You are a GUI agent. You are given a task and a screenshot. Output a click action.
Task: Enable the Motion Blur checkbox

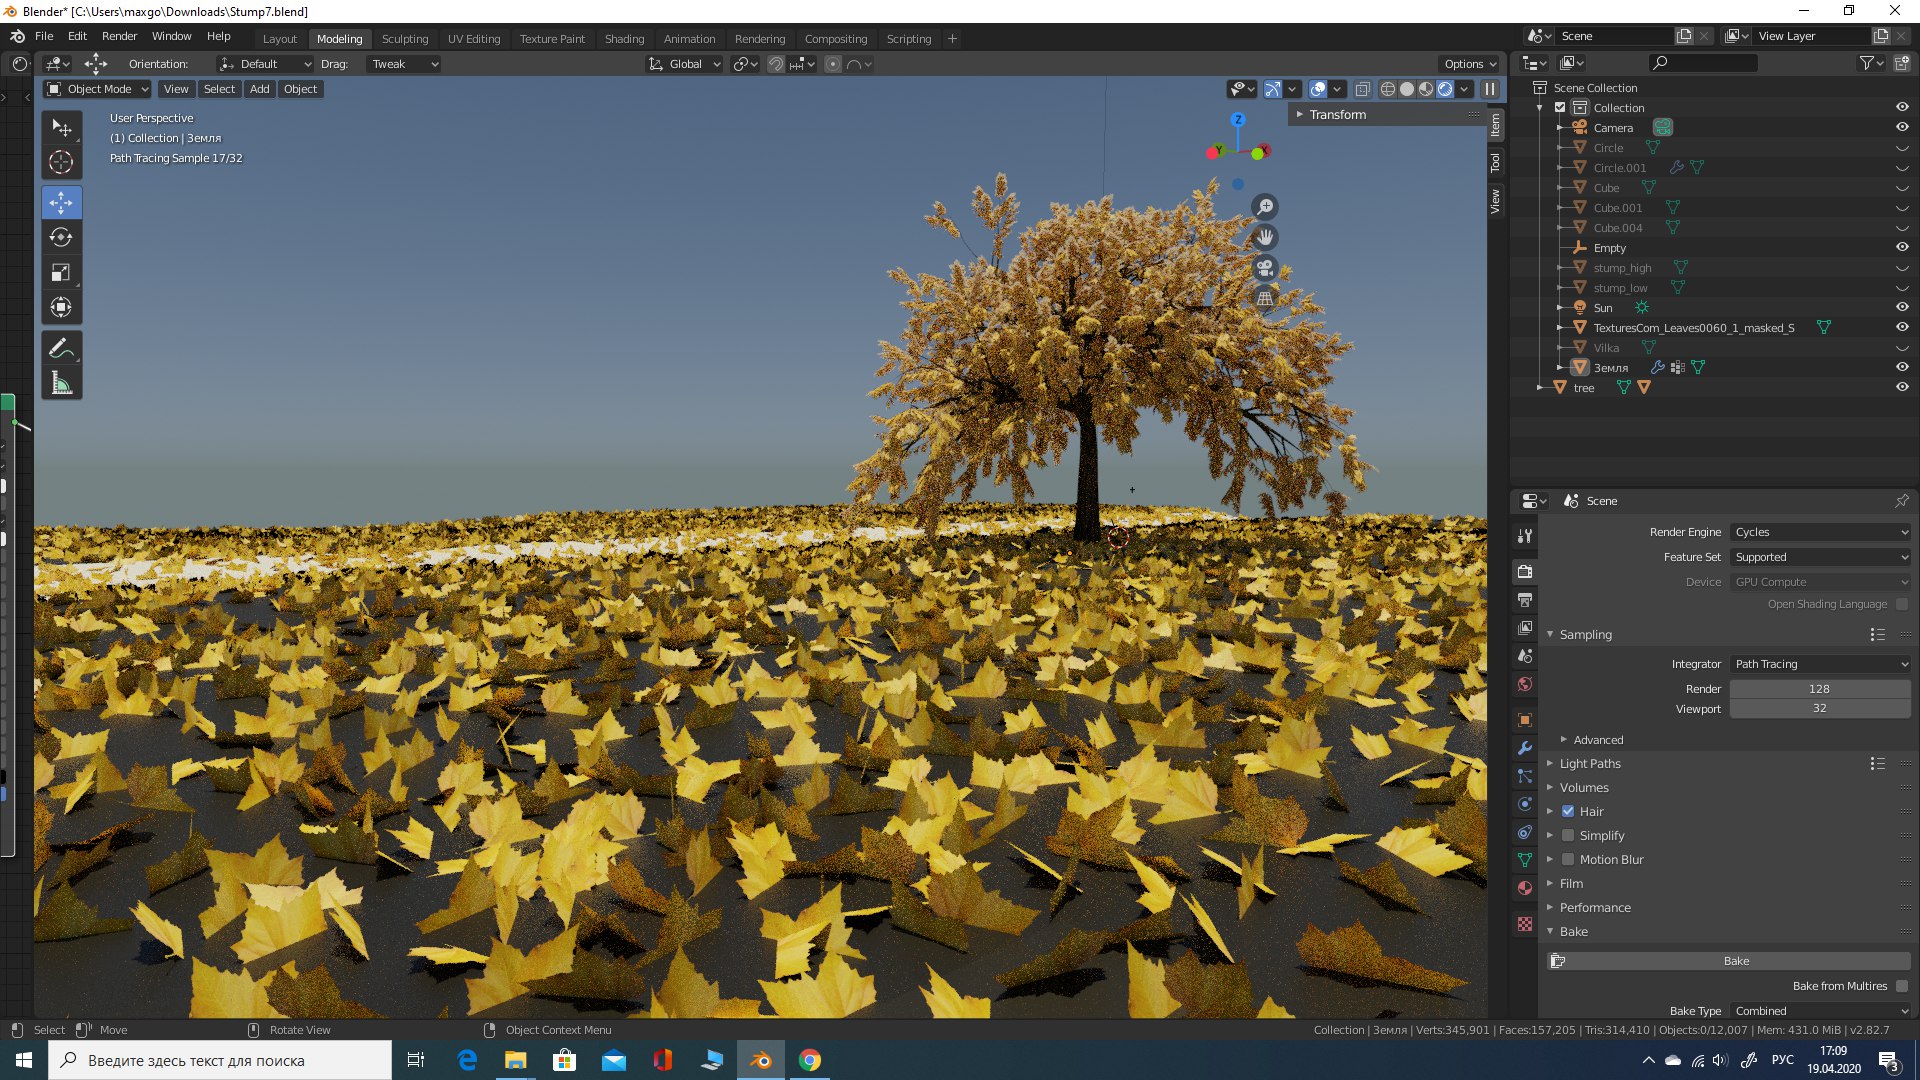(x=1568, y=859)
